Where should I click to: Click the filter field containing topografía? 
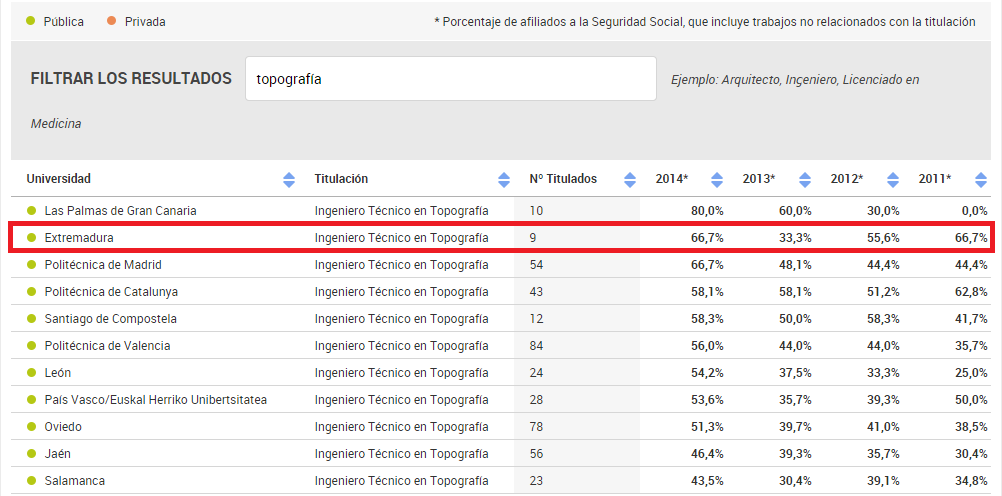click(451, 79)
